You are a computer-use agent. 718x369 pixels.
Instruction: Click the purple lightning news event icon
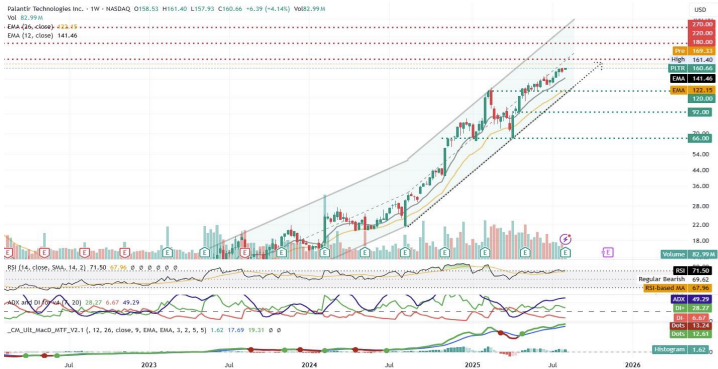[566, 239]
